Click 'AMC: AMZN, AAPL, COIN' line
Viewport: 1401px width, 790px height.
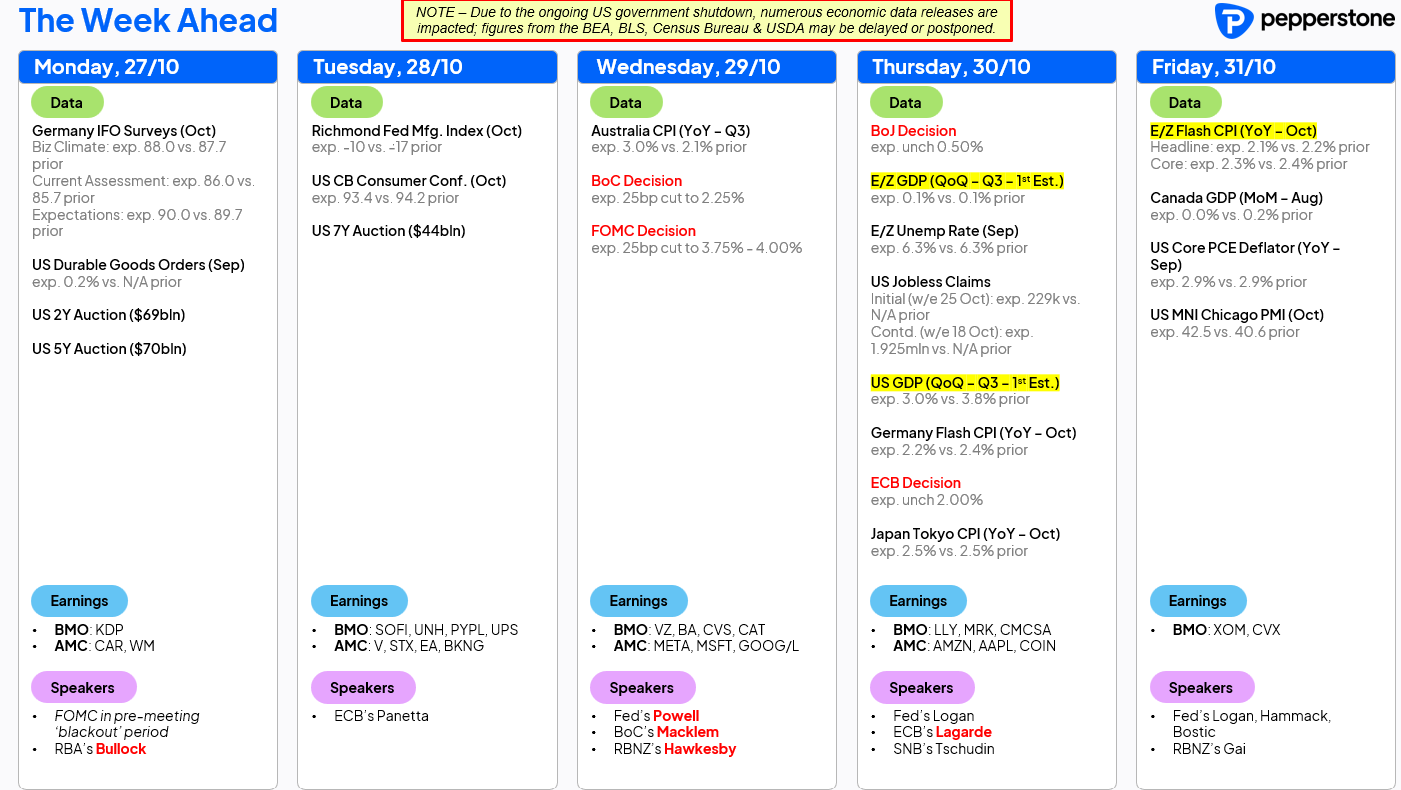pos(974,646)
